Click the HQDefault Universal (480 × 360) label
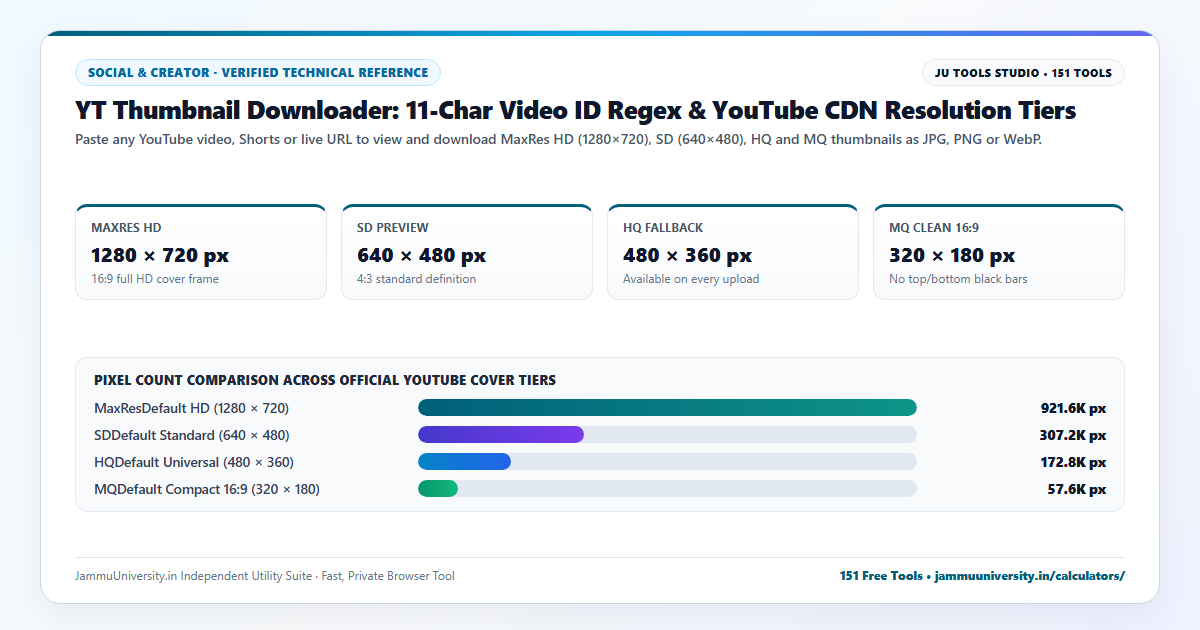This screenshot has width=1200, height=630. pos(194,462)
